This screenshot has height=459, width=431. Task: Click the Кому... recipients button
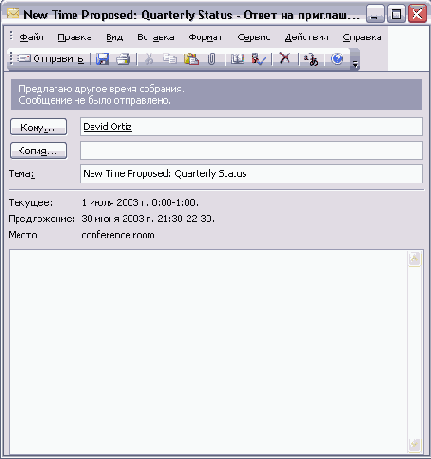pos(38,127)
